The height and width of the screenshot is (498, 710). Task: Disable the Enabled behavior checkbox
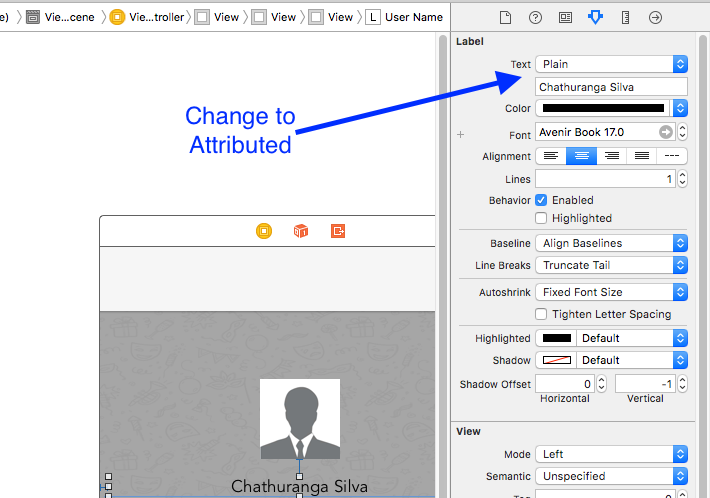[541, 200]
